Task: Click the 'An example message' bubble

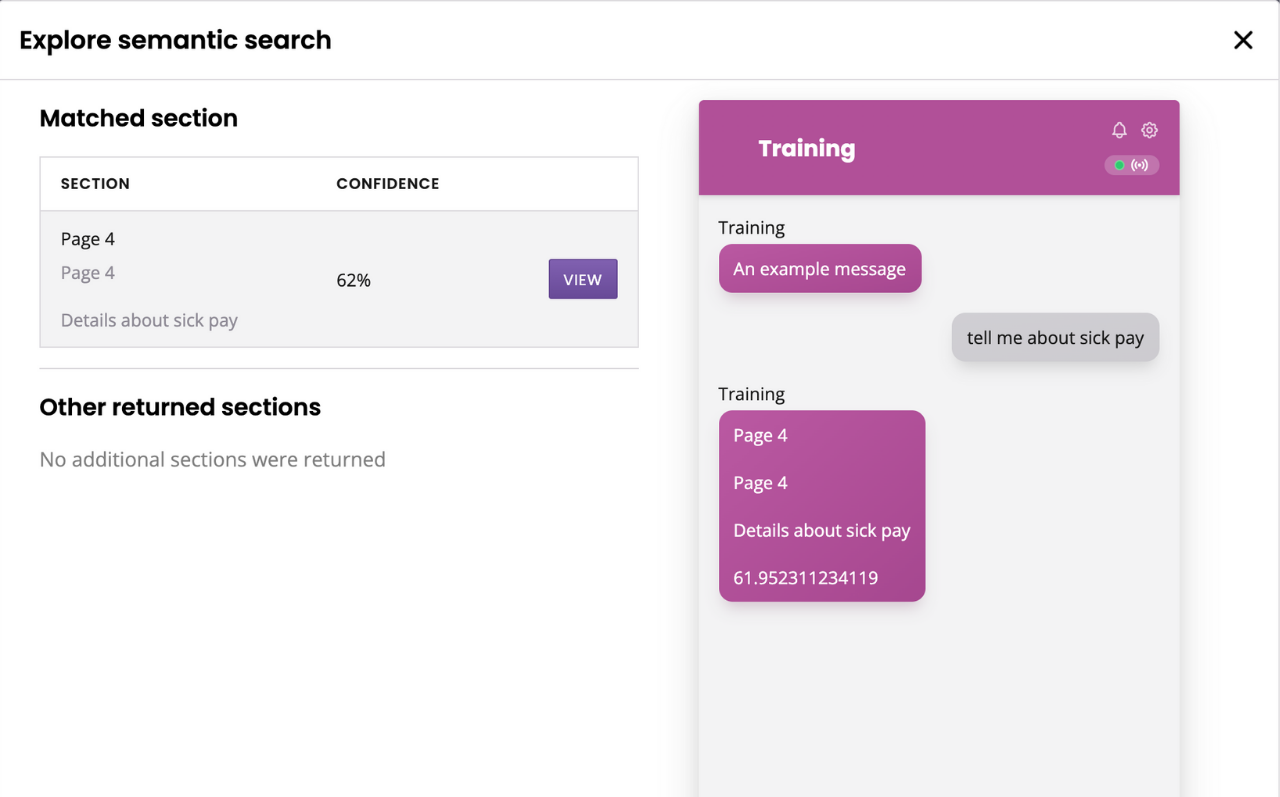Action: tap(820, 269)
